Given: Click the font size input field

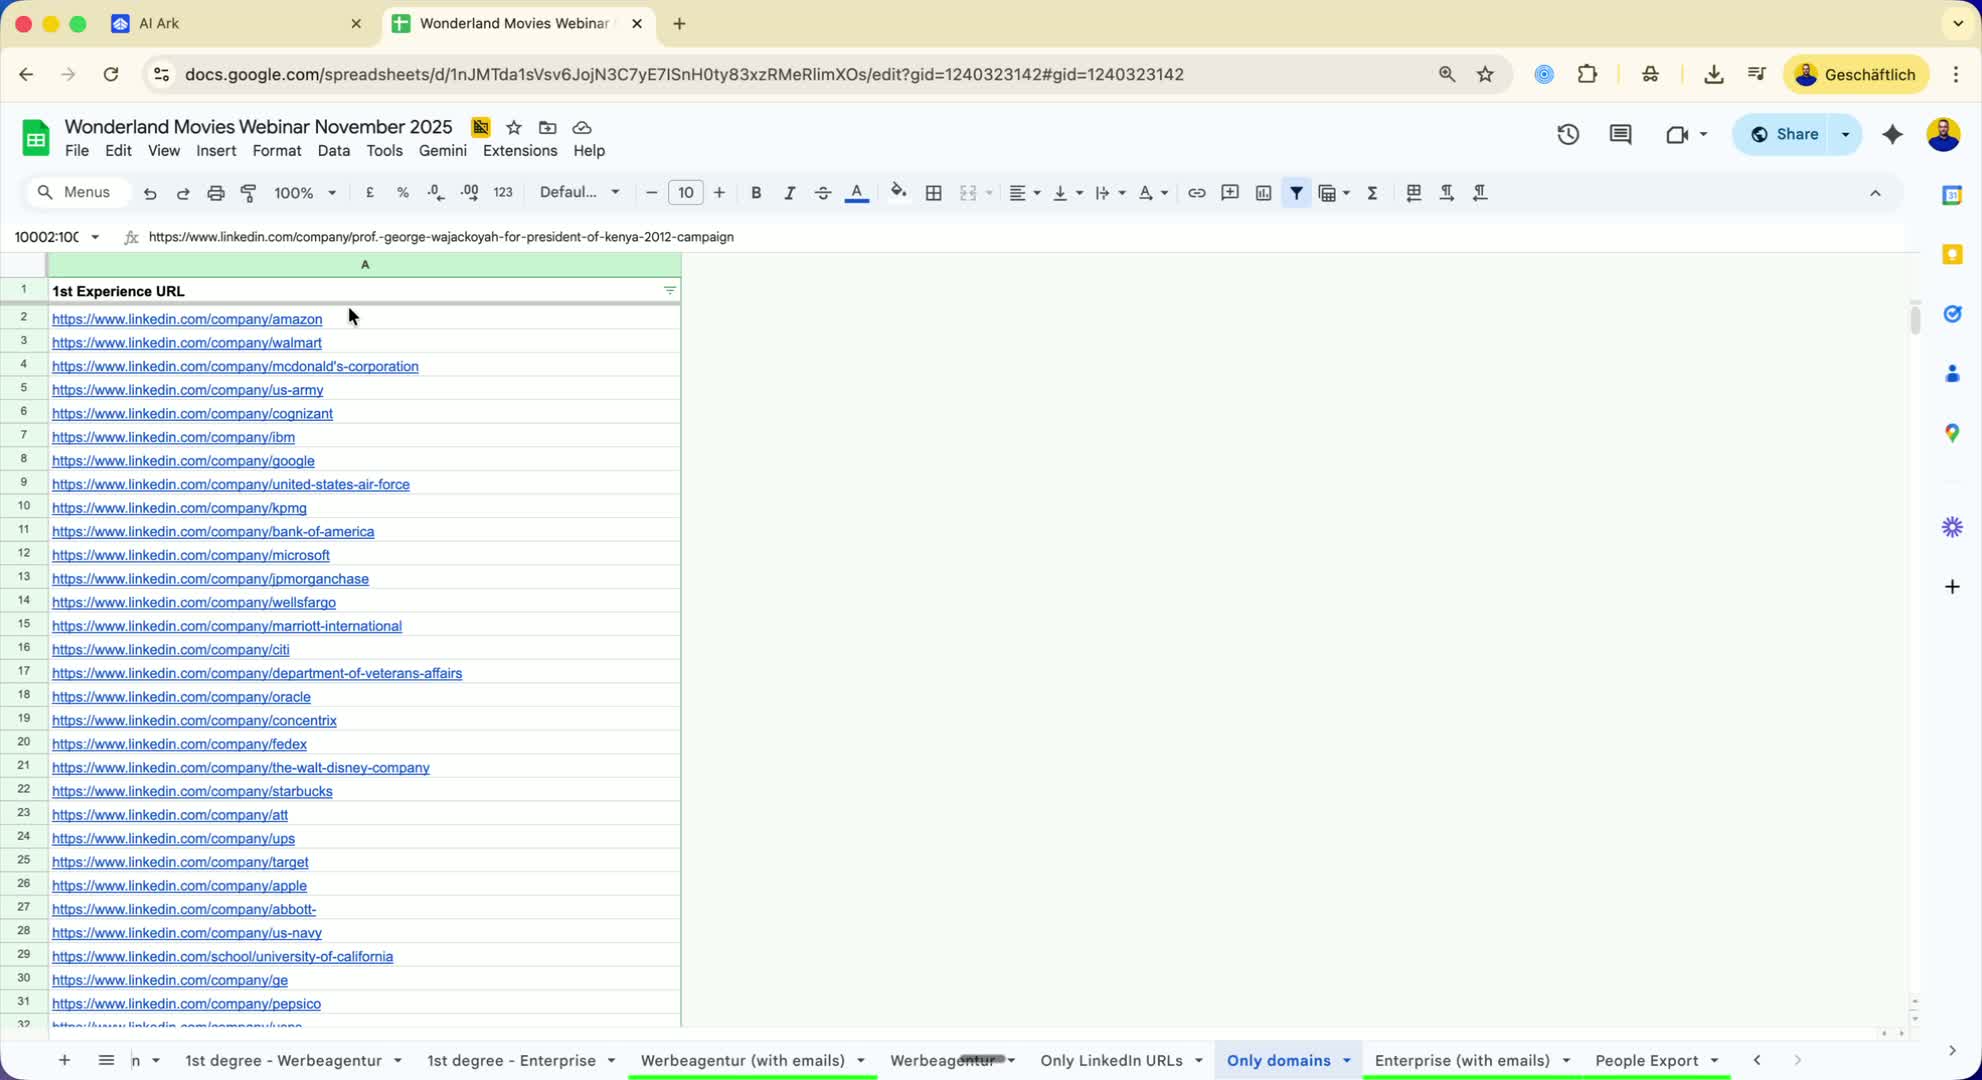Looking at the screenshot, I should click(x=685, y=193).
